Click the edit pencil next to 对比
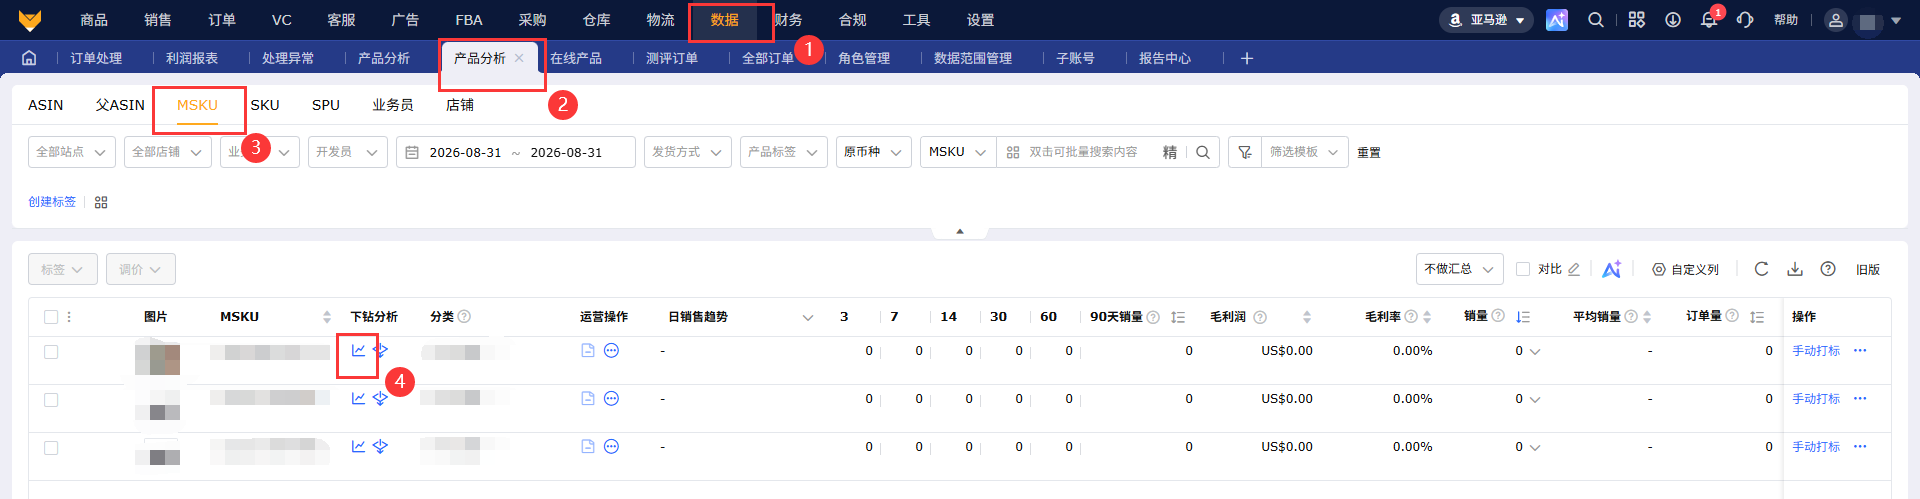 pyautogui.click(x=1574, y=269)
